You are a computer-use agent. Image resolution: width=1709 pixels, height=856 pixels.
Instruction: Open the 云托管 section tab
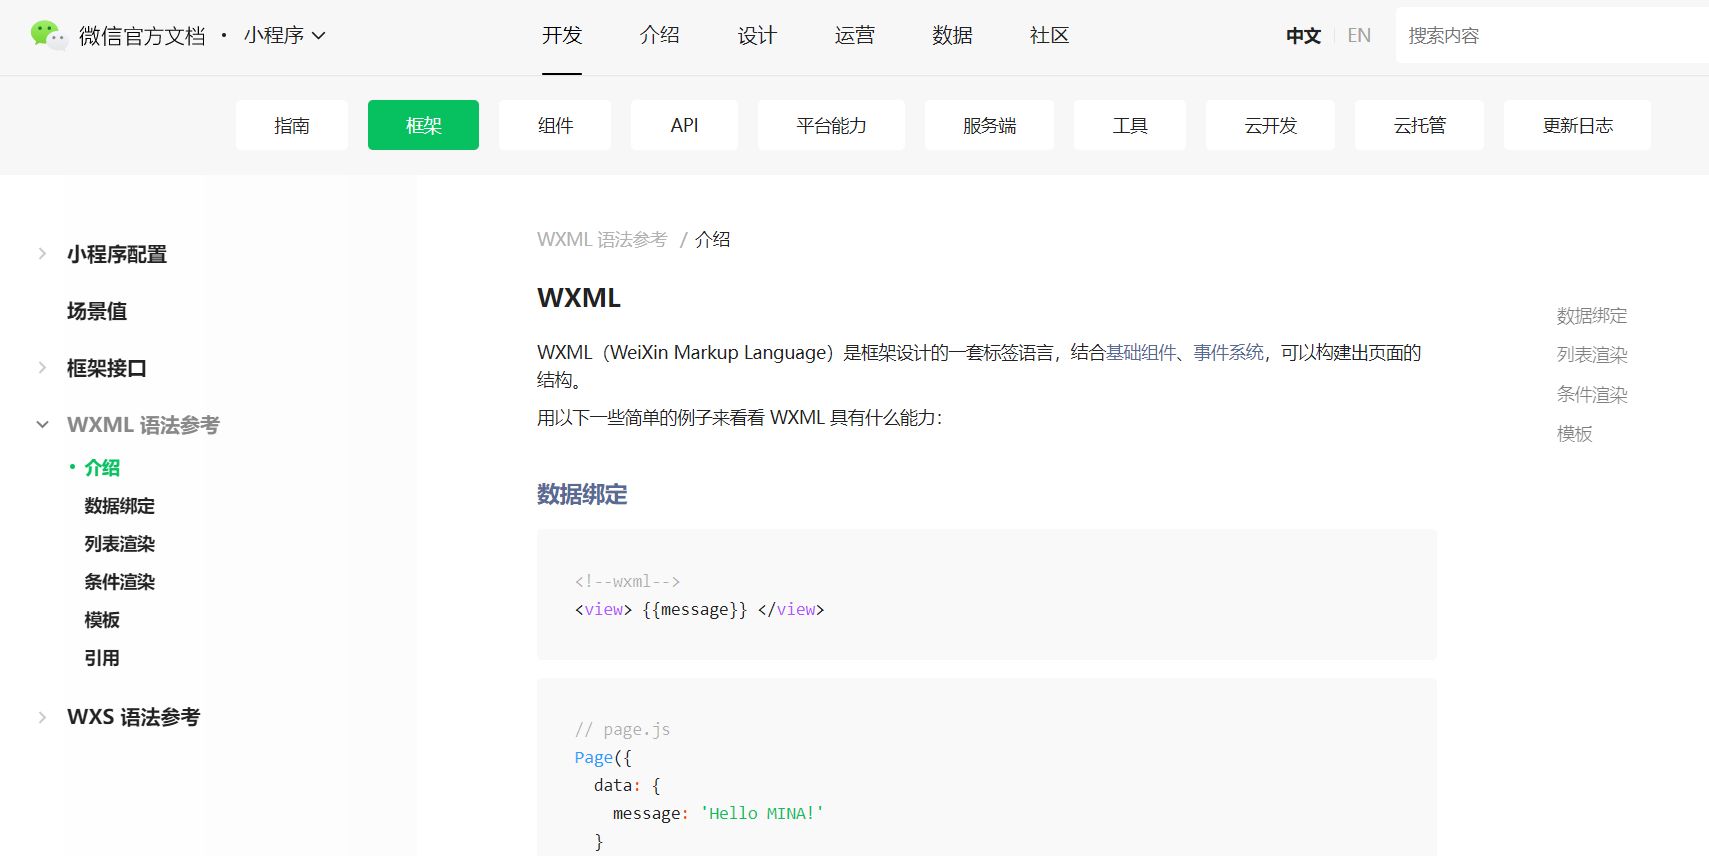[1419, 125]
